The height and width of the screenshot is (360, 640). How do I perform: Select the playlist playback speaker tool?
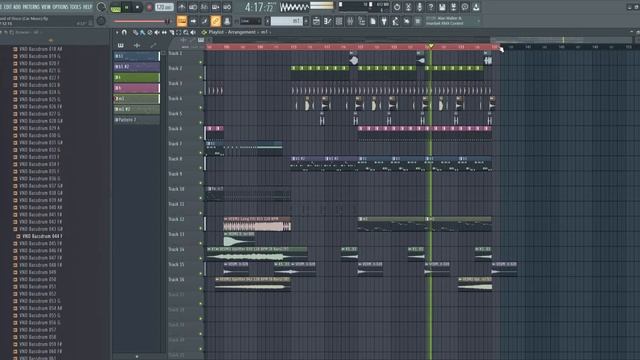193,32
